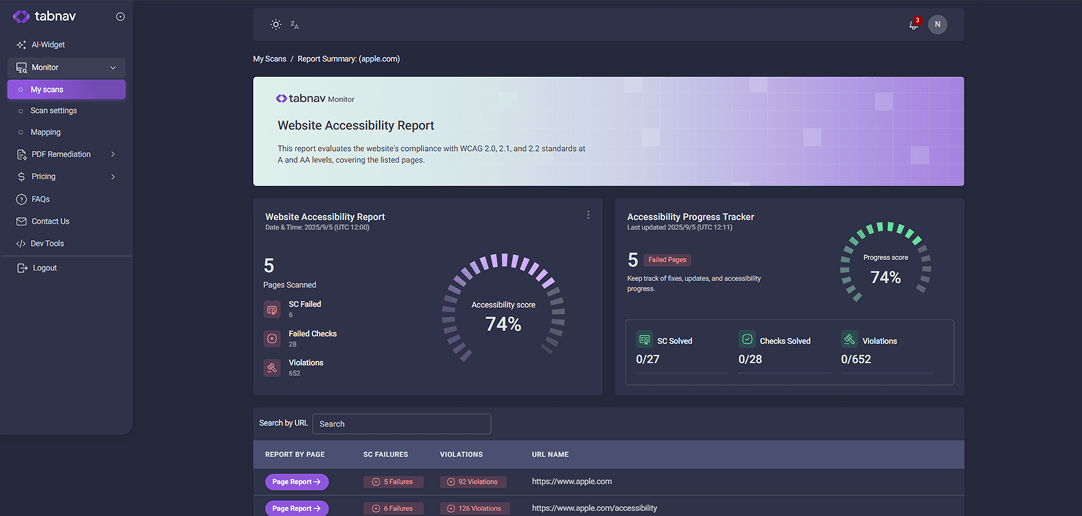
Task: Click the Progress score 74% gauge
Action: (885, 262)
